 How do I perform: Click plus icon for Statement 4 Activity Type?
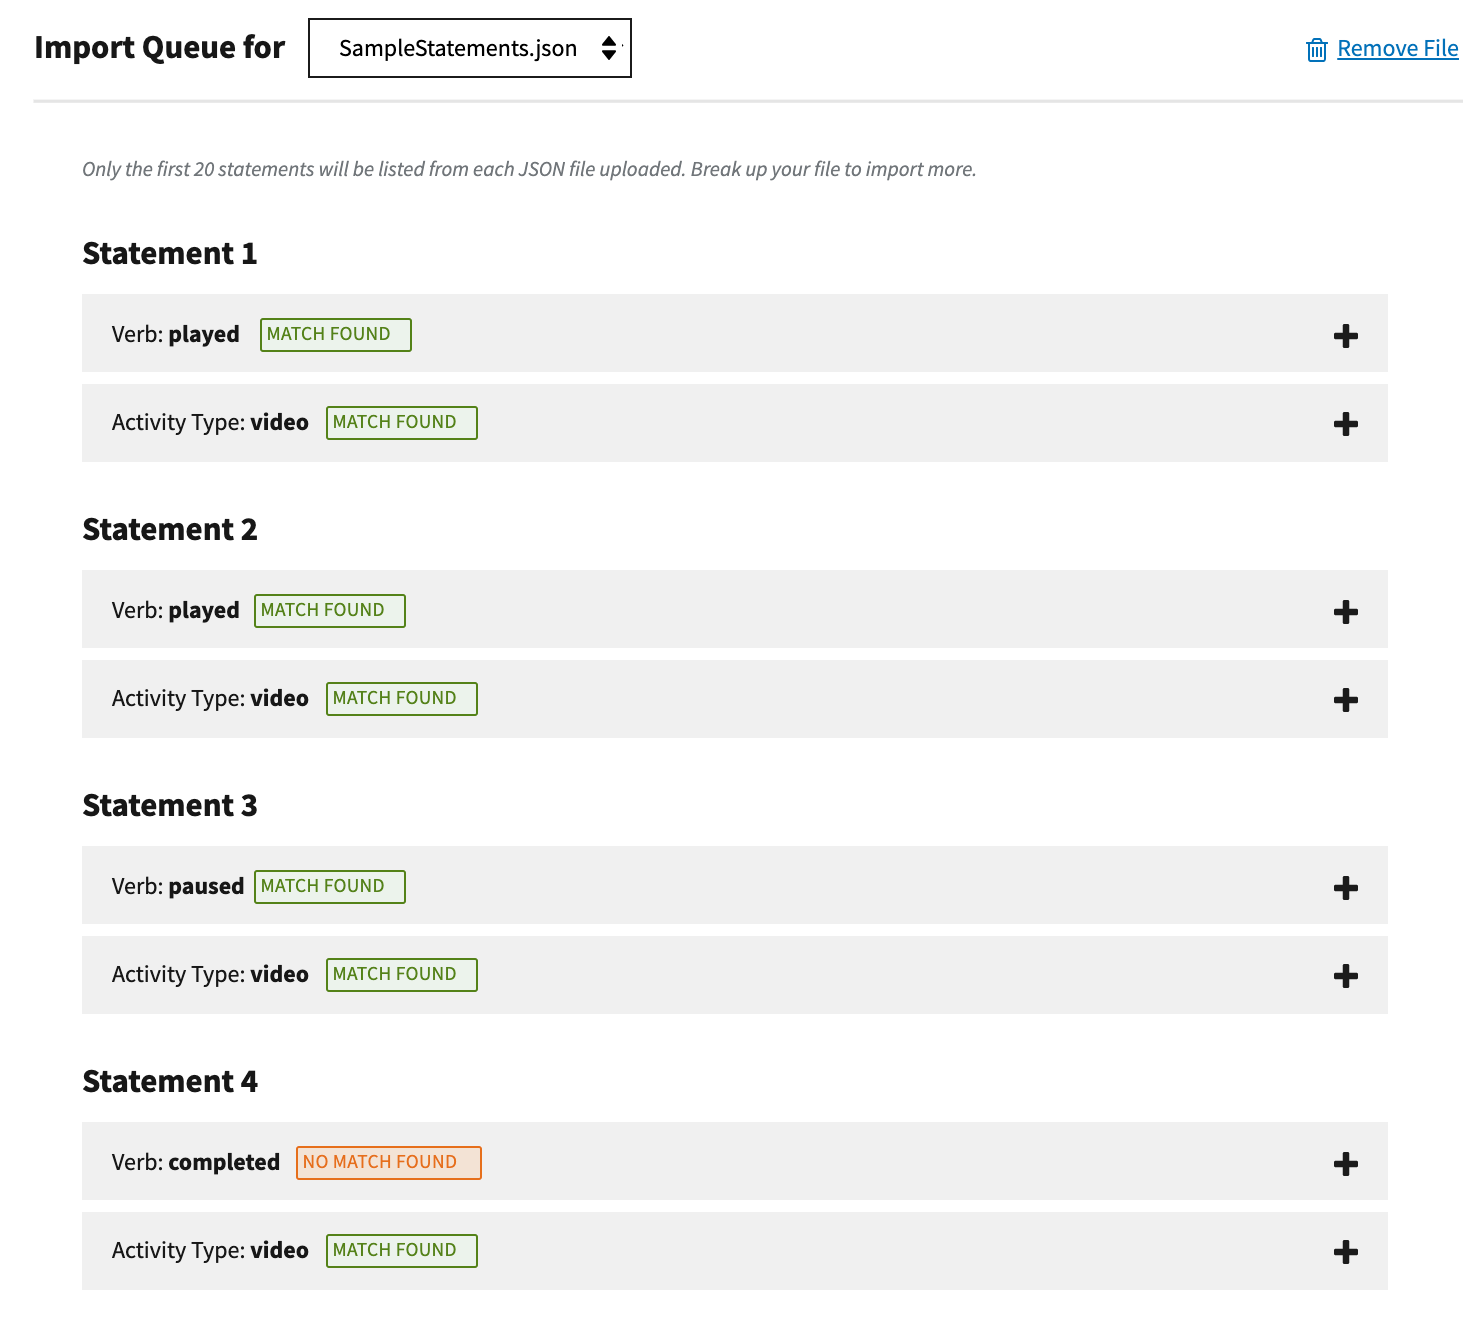(1345, 1252)
